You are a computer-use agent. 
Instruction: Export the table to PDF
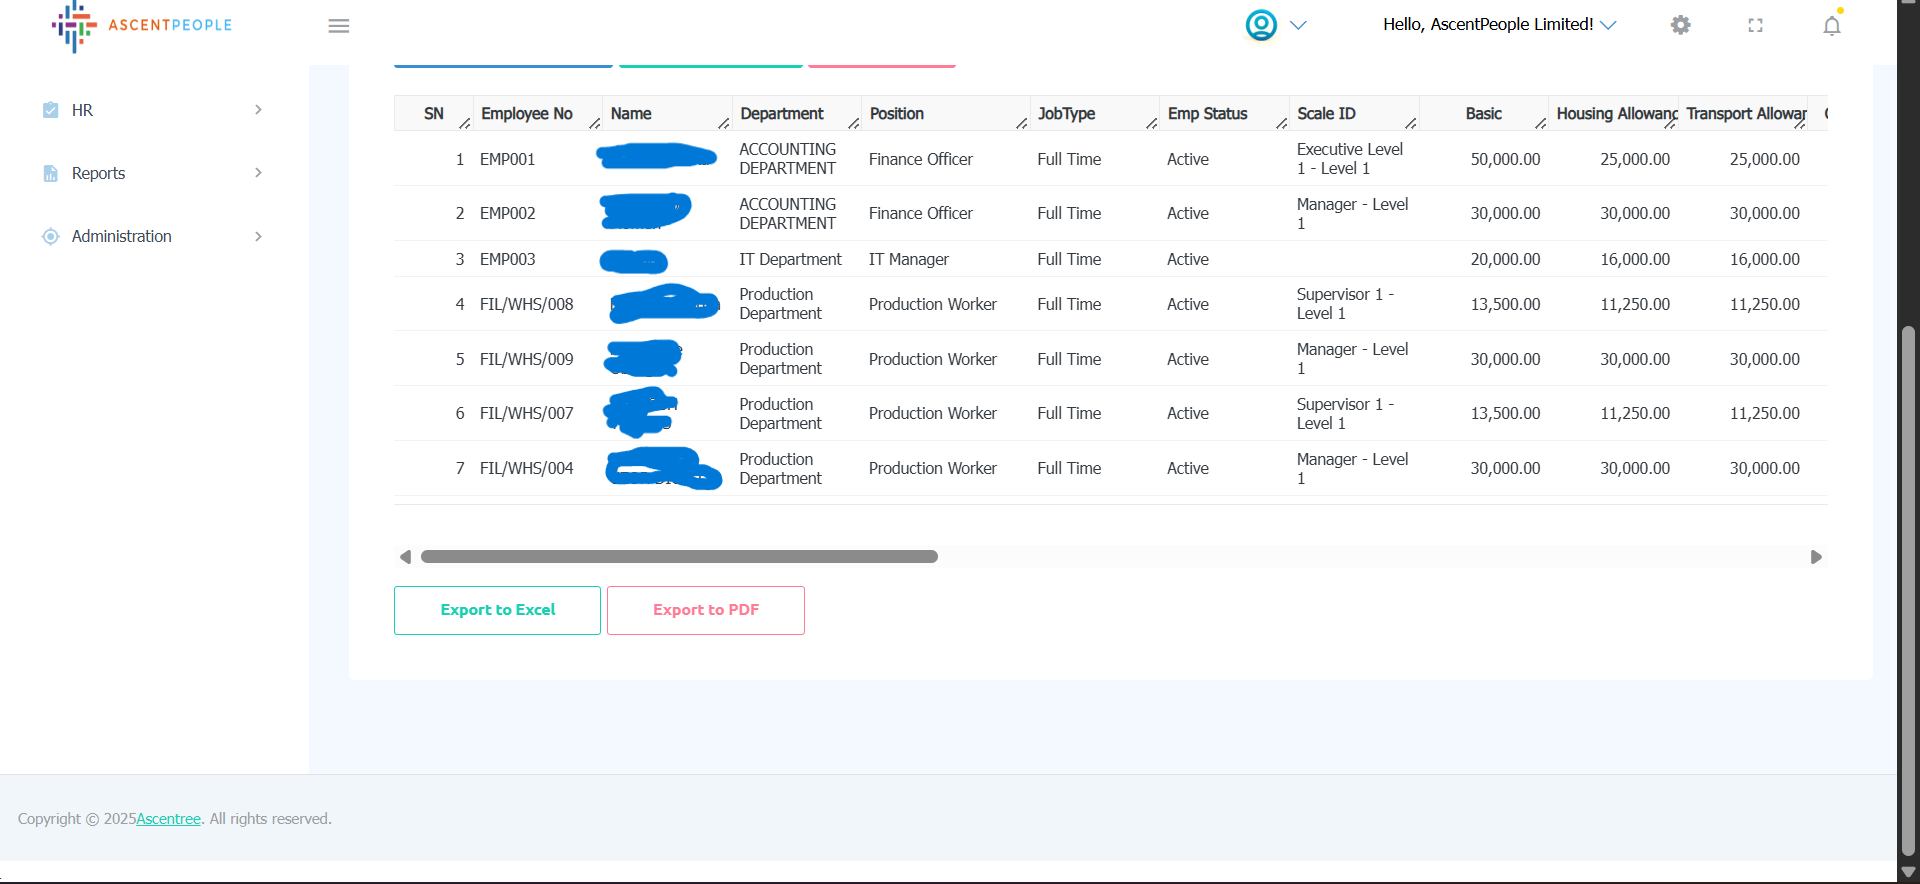click(x=705, y=610)
